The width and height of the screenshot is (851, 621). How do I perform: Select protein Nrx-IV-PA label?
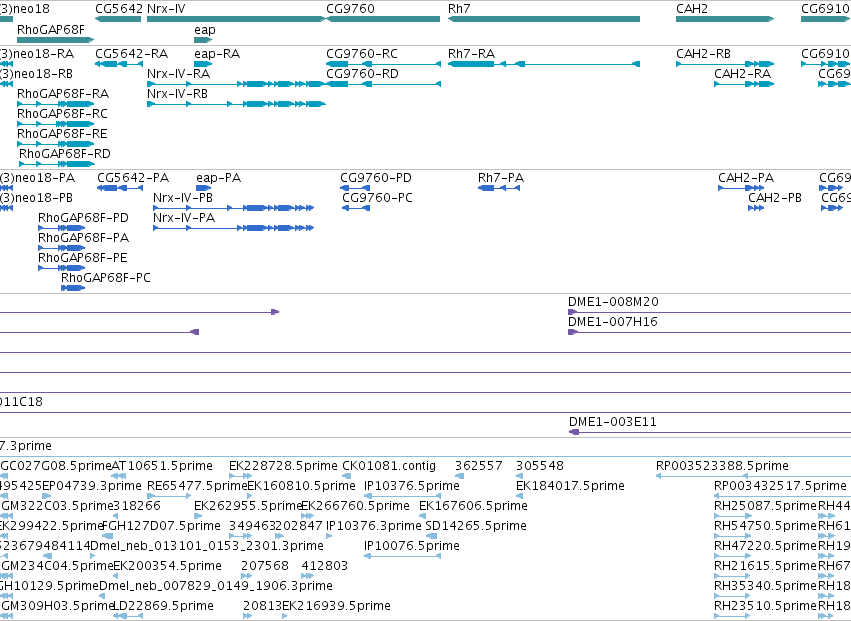pos(184,218)
